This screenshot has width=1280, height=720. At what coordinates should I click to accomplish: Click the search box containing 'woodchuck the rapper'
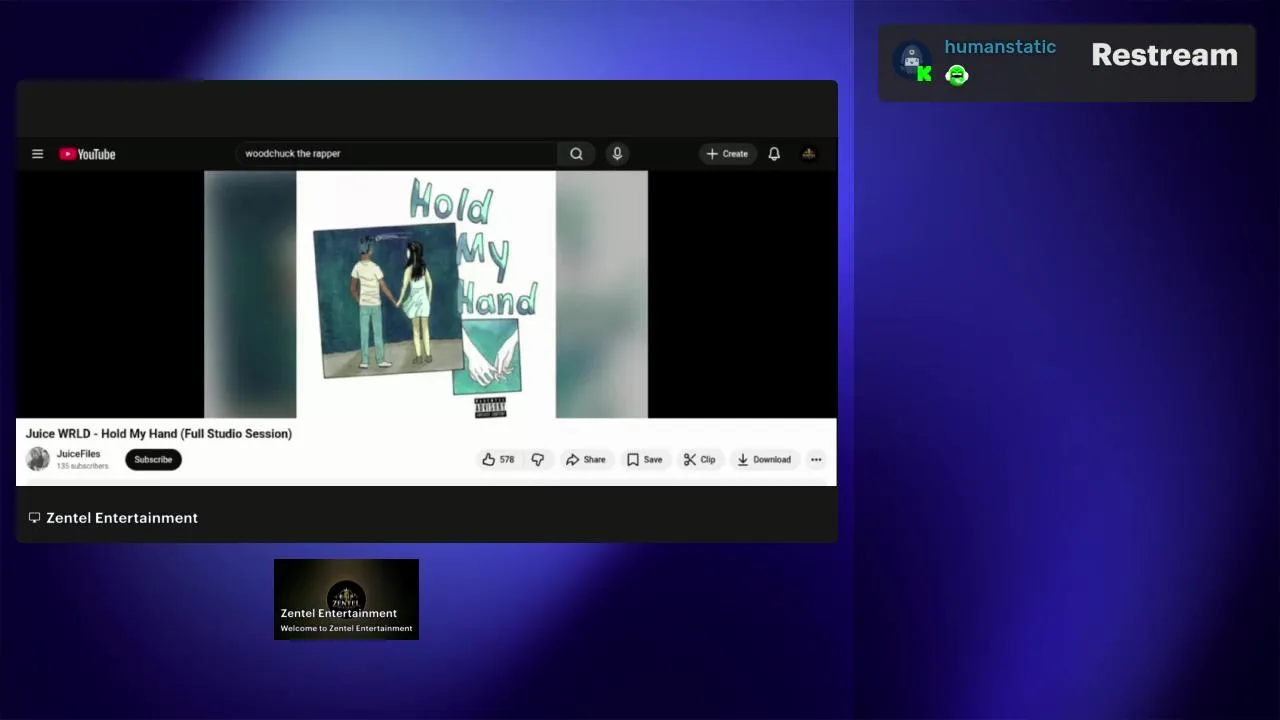click(397, 154)
